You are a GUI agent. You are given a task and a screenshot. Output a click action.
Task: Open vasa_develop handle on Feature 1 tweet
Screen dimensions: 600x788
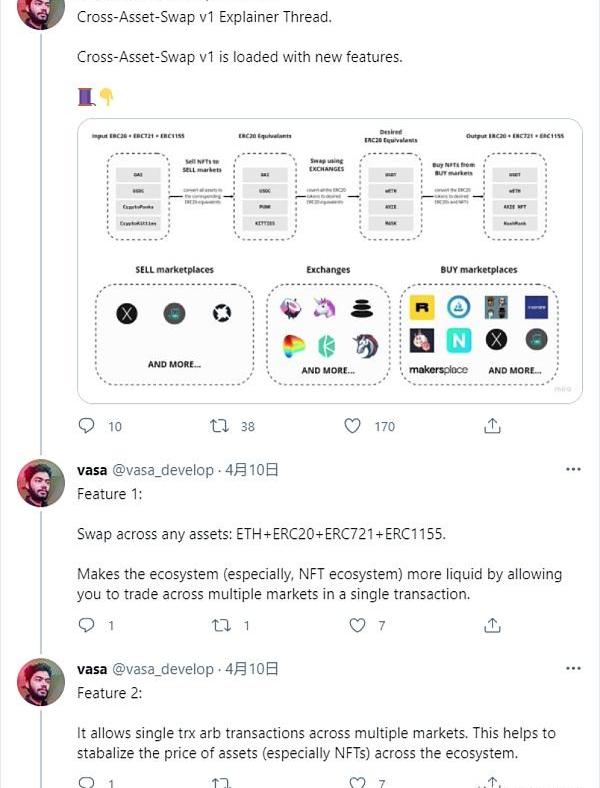pos(163,470)
